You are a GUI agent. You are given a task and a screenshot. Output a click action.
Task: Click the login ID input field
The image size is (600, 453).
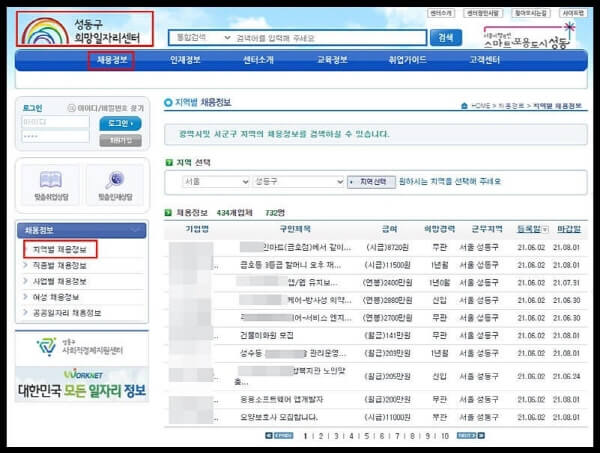(55, 122)
